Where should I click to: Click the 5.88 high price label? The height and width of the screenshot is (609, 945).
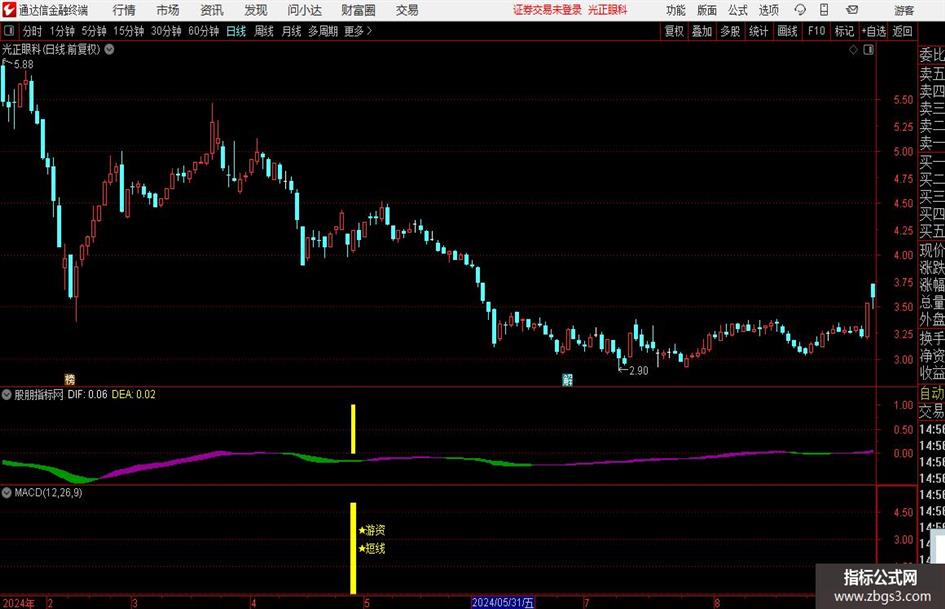coord(24,64)
